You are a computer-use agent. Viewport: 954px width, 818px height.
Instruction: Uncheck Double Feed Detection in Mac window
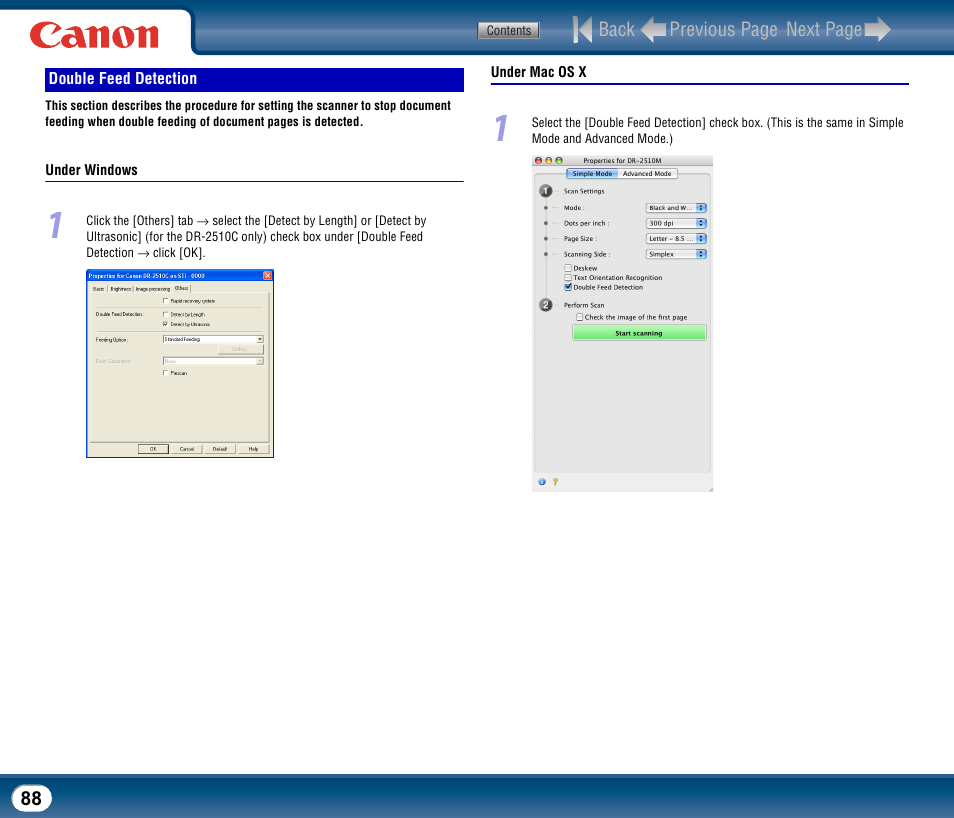pos(568,287)
